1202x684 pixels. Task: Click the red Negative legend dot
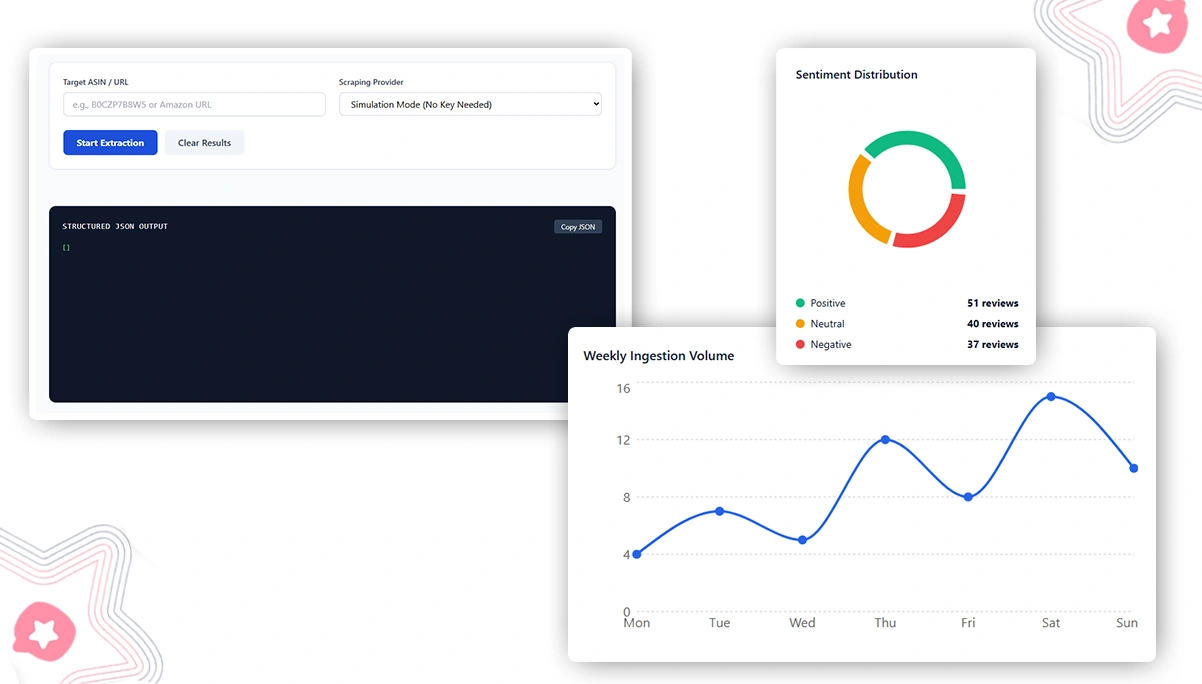pos(798,344)
